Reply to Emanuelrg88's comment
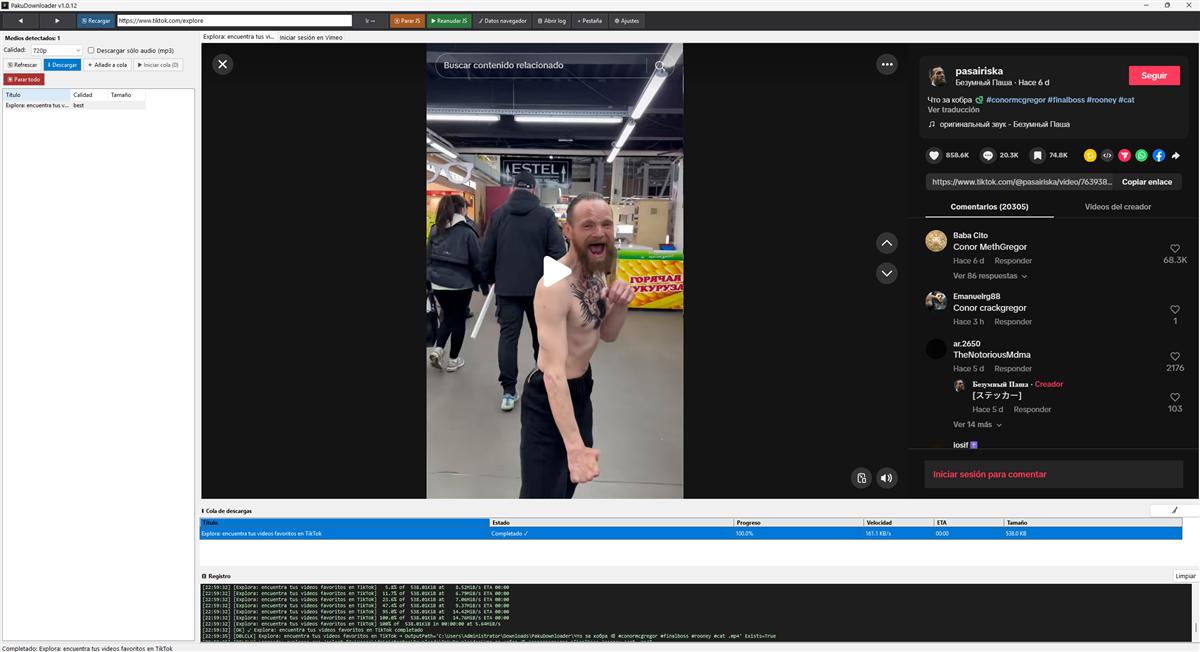This screenshot has width=1200, height=652. pos(1013,322)
